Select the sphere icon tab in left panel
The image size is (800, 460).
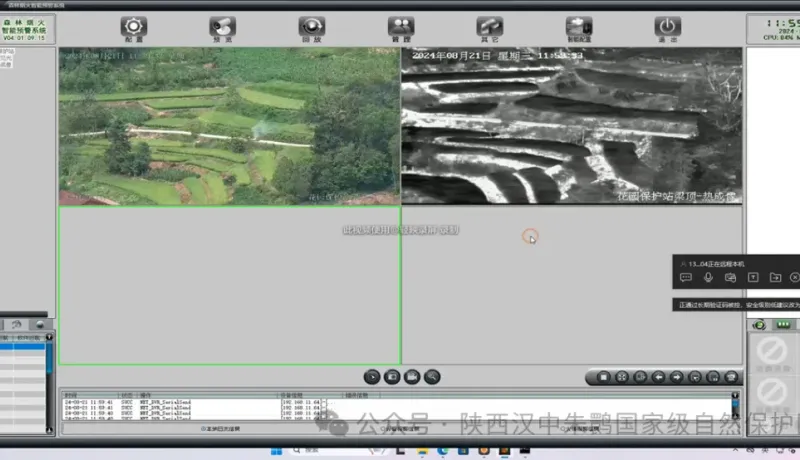40,324
